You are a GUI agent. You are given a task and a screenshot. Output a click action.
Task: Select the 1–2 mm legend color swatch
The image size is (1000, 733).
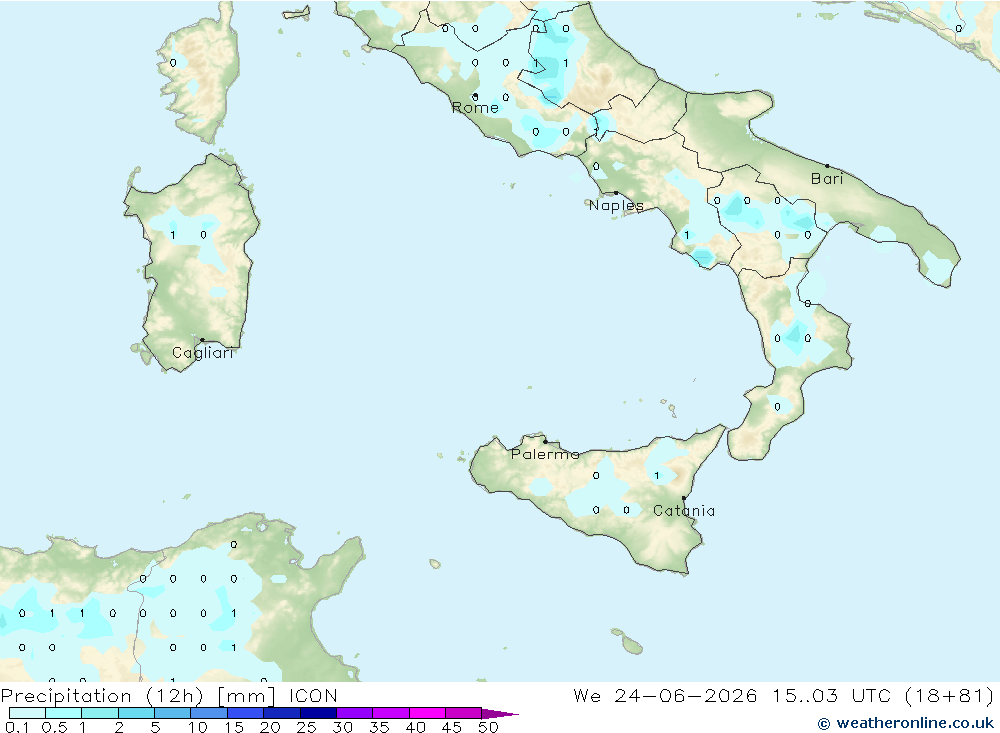[100, 713]
